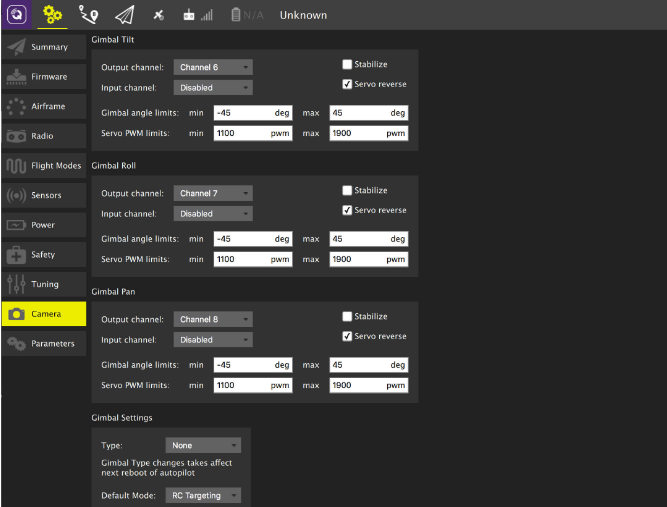The width and height of the screenshot is (667, 507).
Task: Enable Stabilize for Gimbal Tilt
Action: (347, 64)
